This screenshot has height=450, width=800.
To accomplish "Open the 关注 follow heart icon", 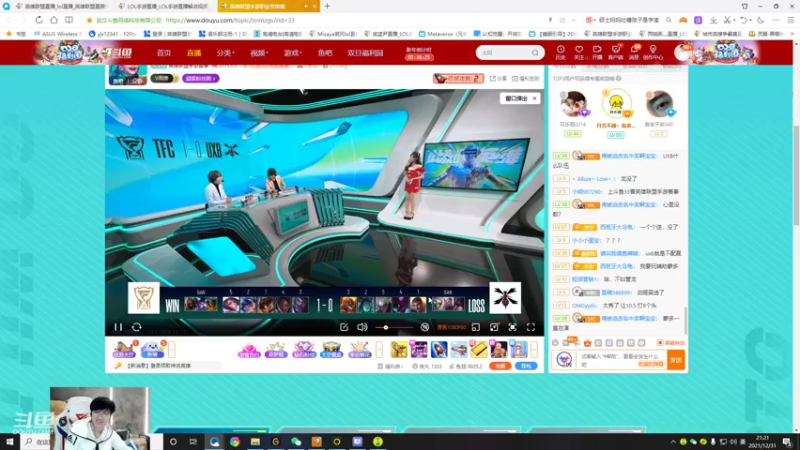I will (579, 52).
